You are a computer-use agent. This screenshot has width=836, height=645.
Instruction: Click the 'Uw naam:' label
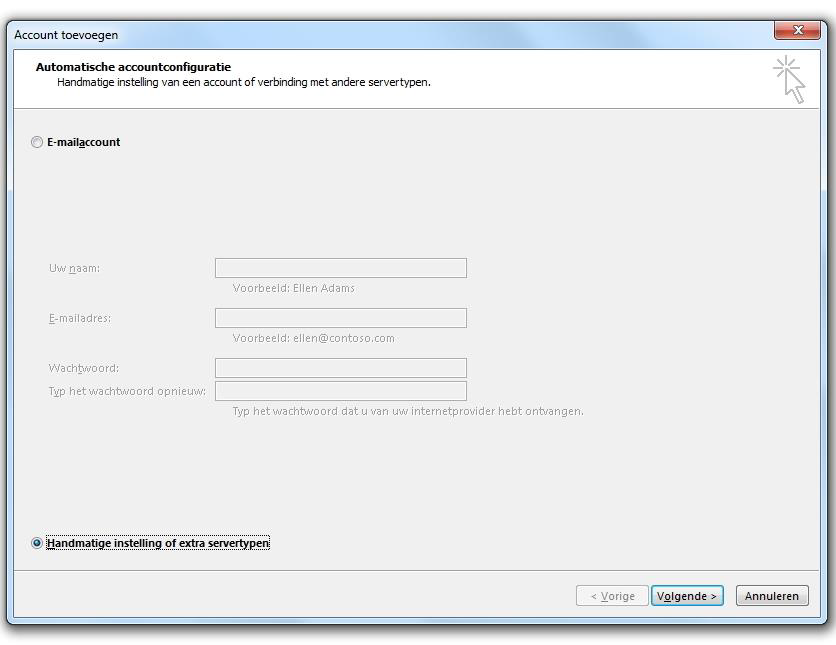pos(74,268)
